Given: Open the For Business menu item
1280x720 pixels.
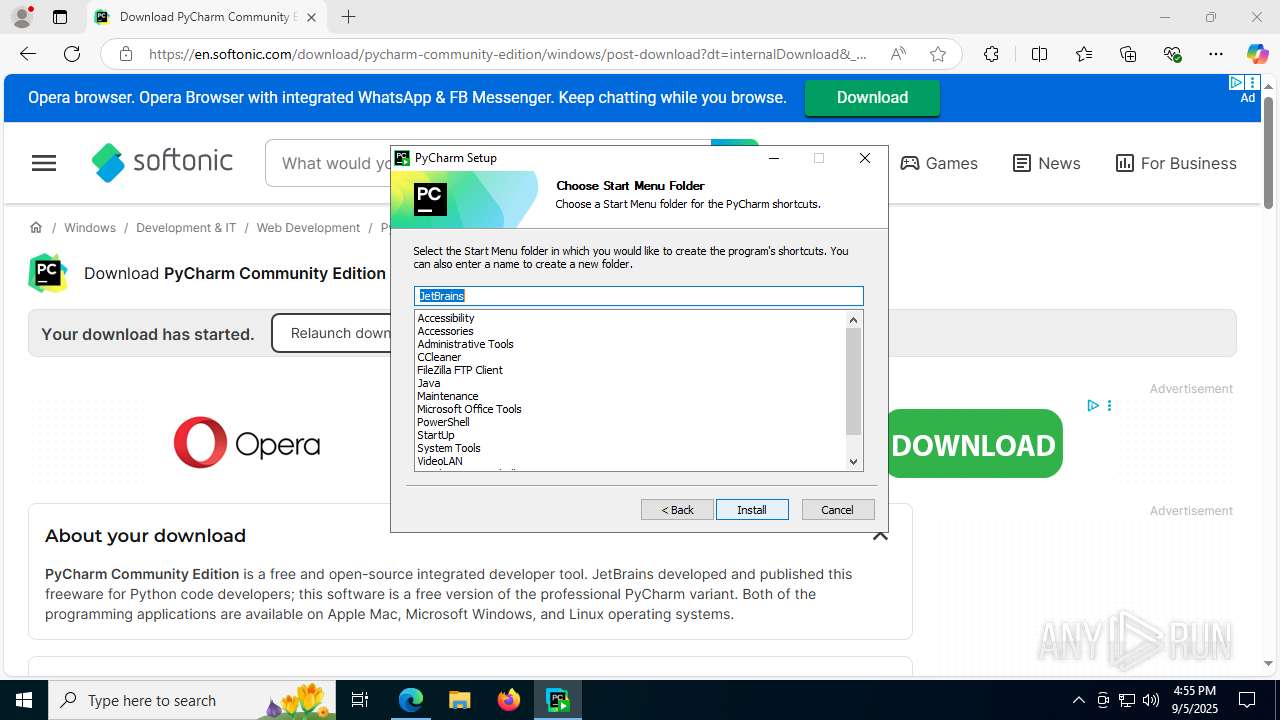Looking at the screenshot, I should click(x=1176, y=163).
